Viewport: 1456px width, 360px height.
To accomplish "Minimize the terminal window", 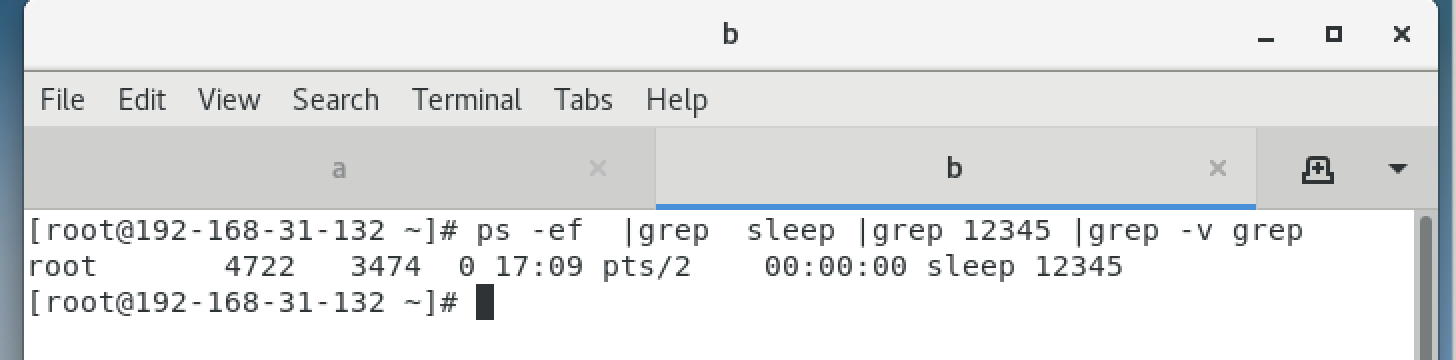I will pos(1267,35).
